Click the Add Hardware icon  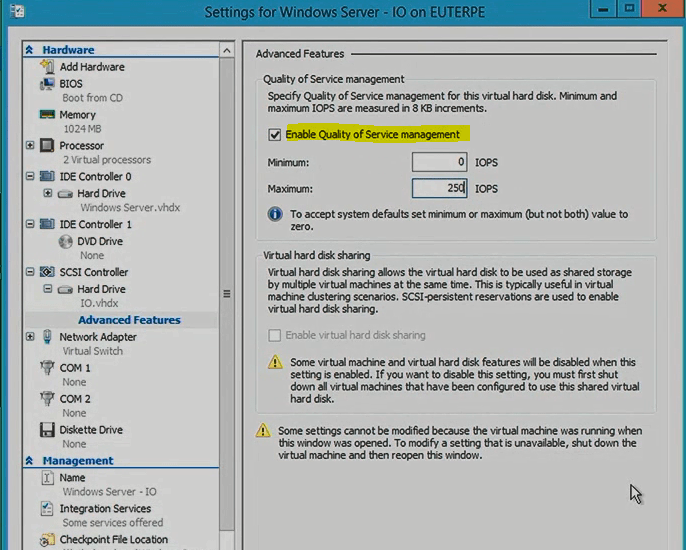47,67
